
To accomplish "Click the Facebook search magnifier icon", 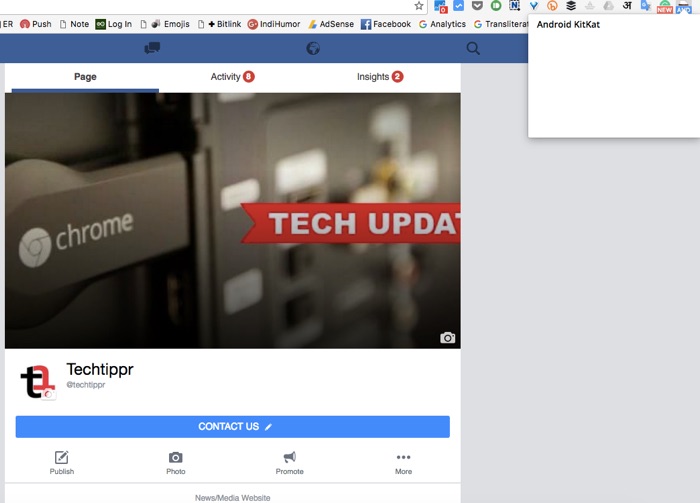I will click(473, 48).
